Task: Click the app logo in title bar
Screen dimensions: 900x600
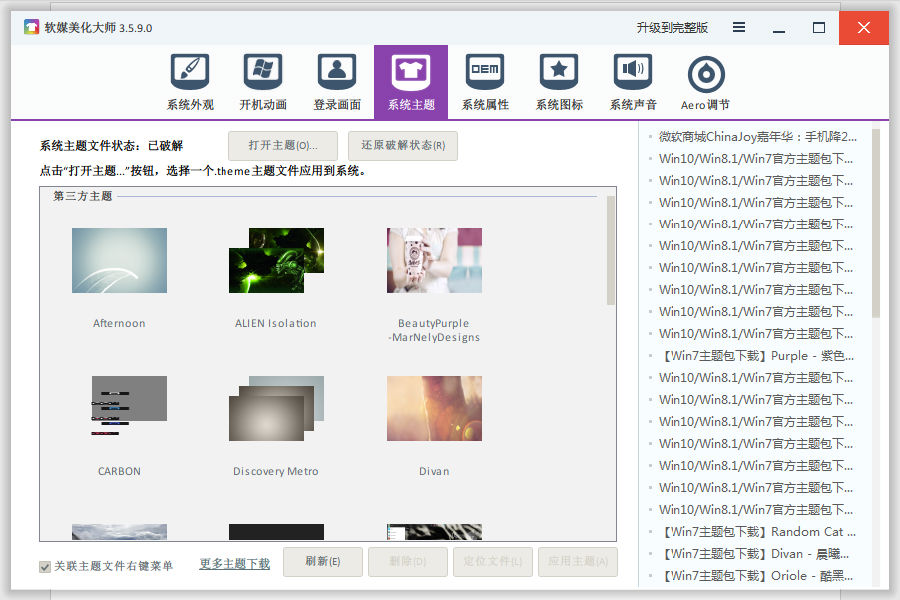Action: [32, 27]
